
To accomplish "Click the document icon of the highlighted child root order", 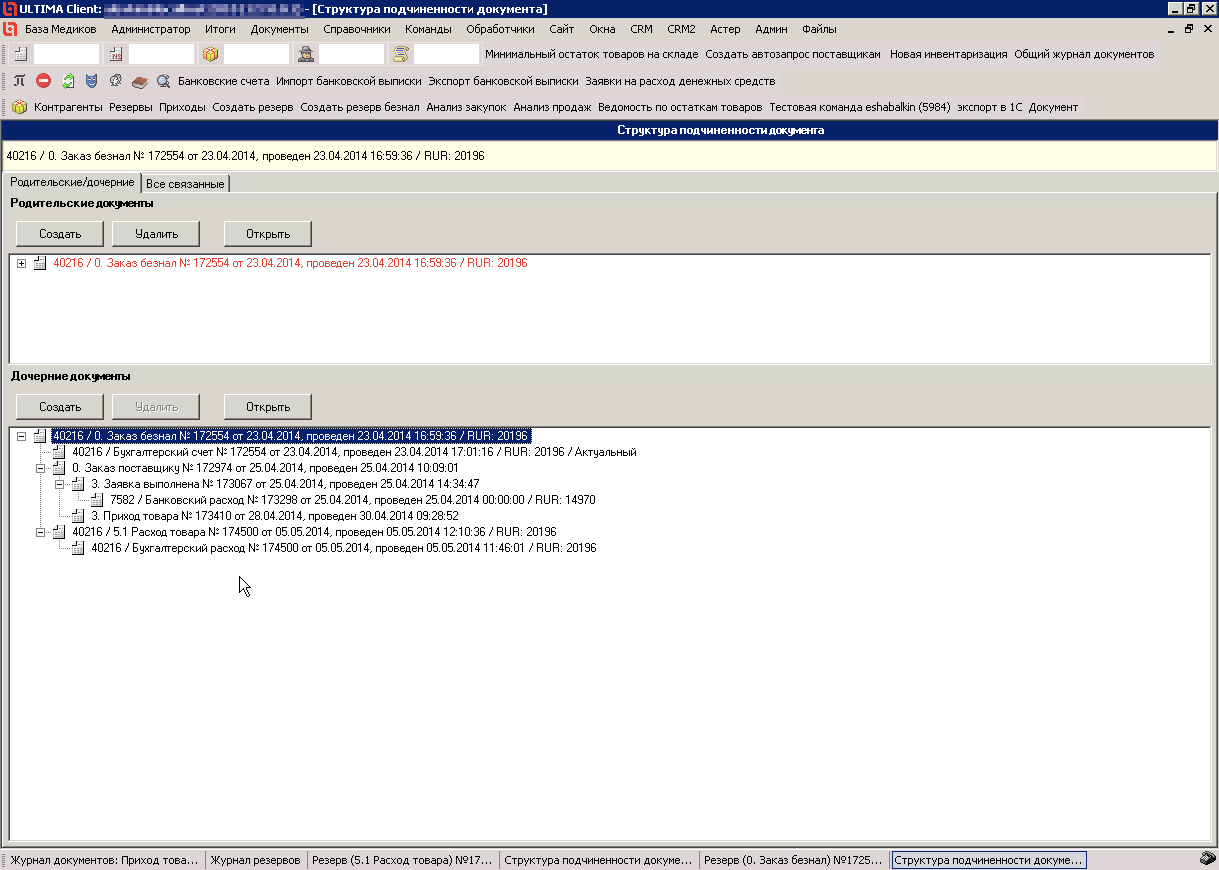I will (40, 436).
